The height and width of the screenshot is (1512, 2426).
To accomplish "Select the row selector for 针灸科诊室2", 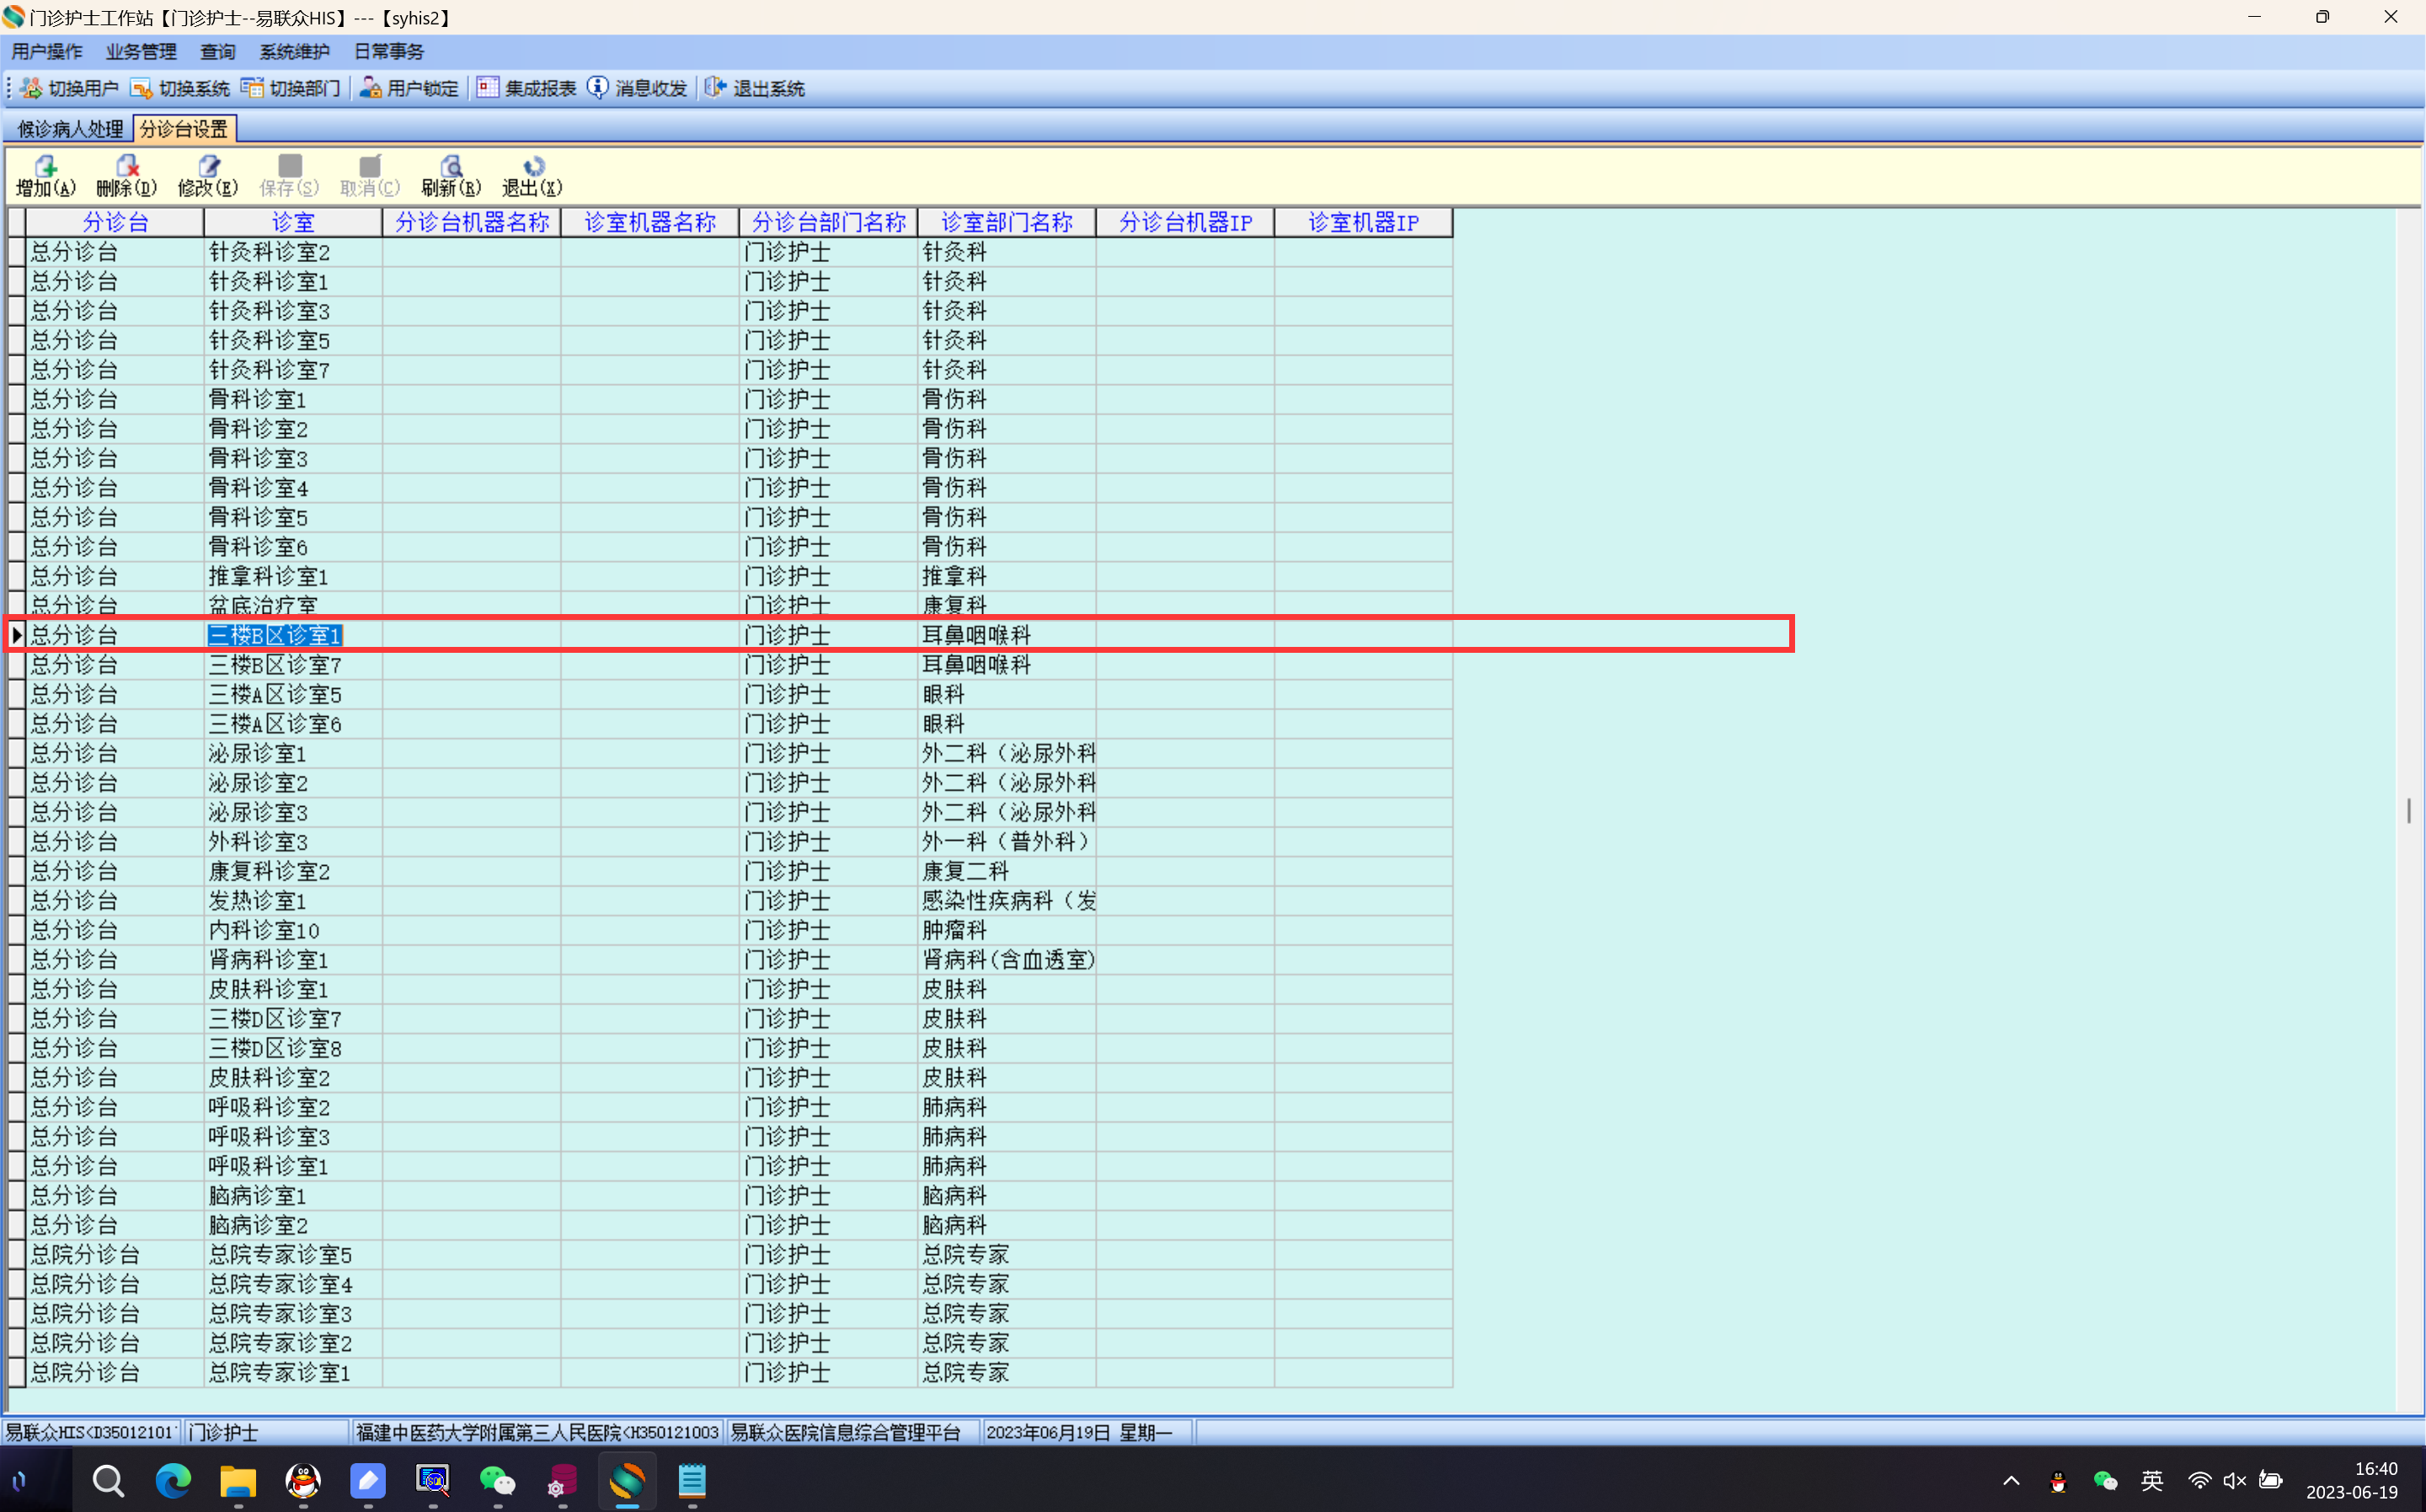I will pos(16,252).
